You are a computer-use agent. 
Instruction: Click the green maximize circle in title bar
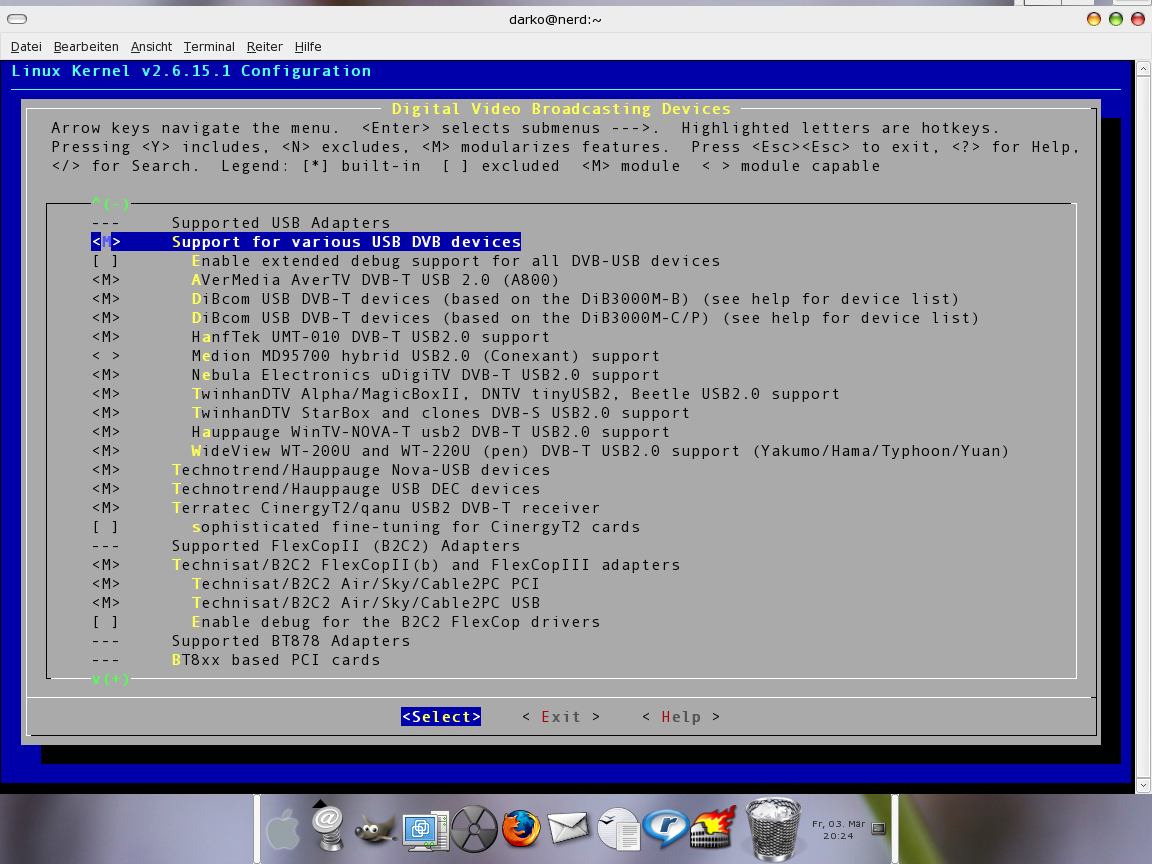click(1115, 19)
